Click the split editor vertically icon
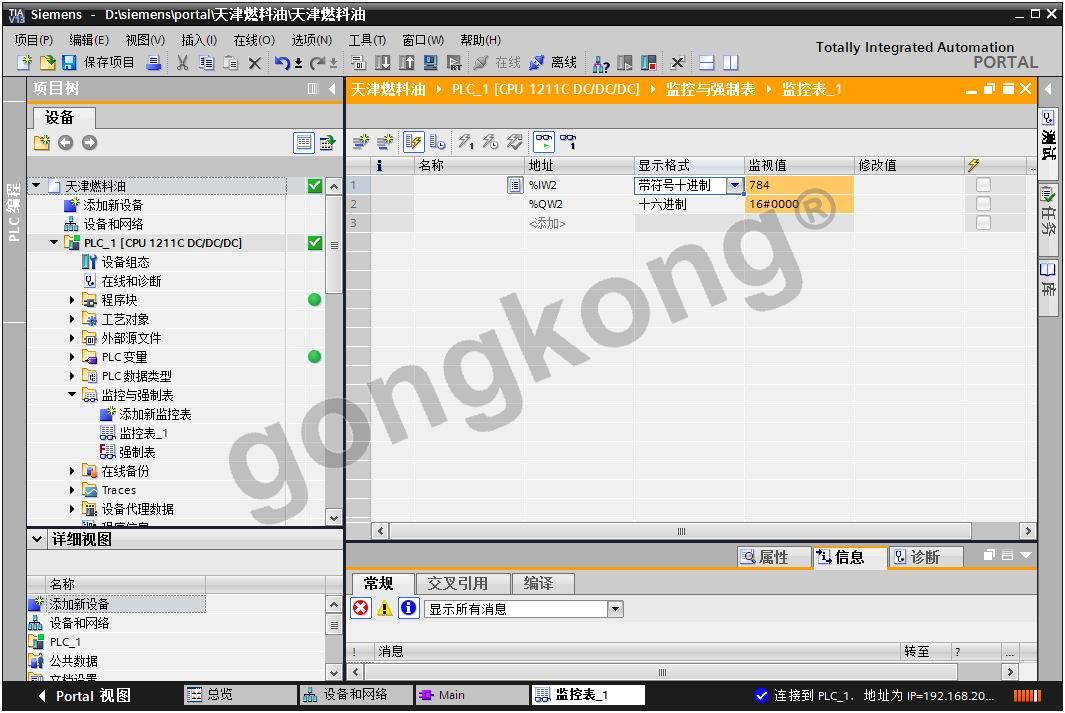Screen dimensions: 1065x713 click(x=730, y=63)
